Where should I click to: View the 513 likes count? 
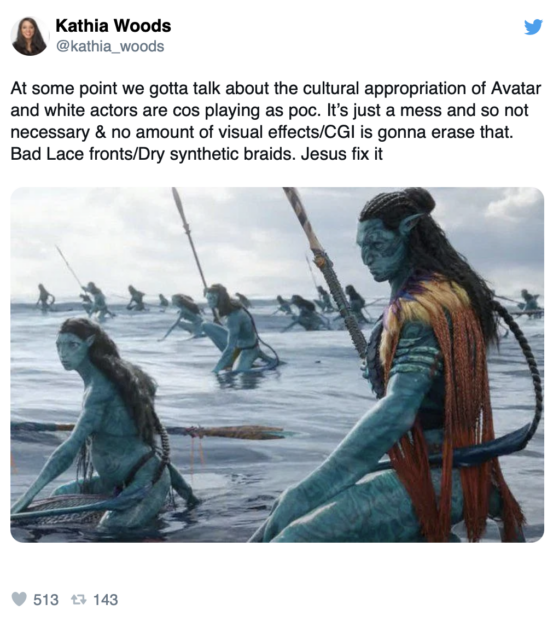[x=46, y=600]
